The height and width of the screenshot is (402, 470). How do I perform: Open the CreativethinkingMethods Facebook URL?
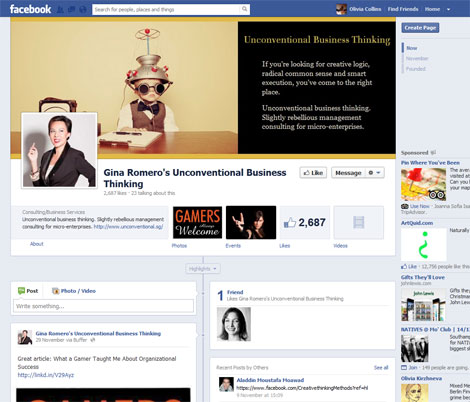point(302,388)
